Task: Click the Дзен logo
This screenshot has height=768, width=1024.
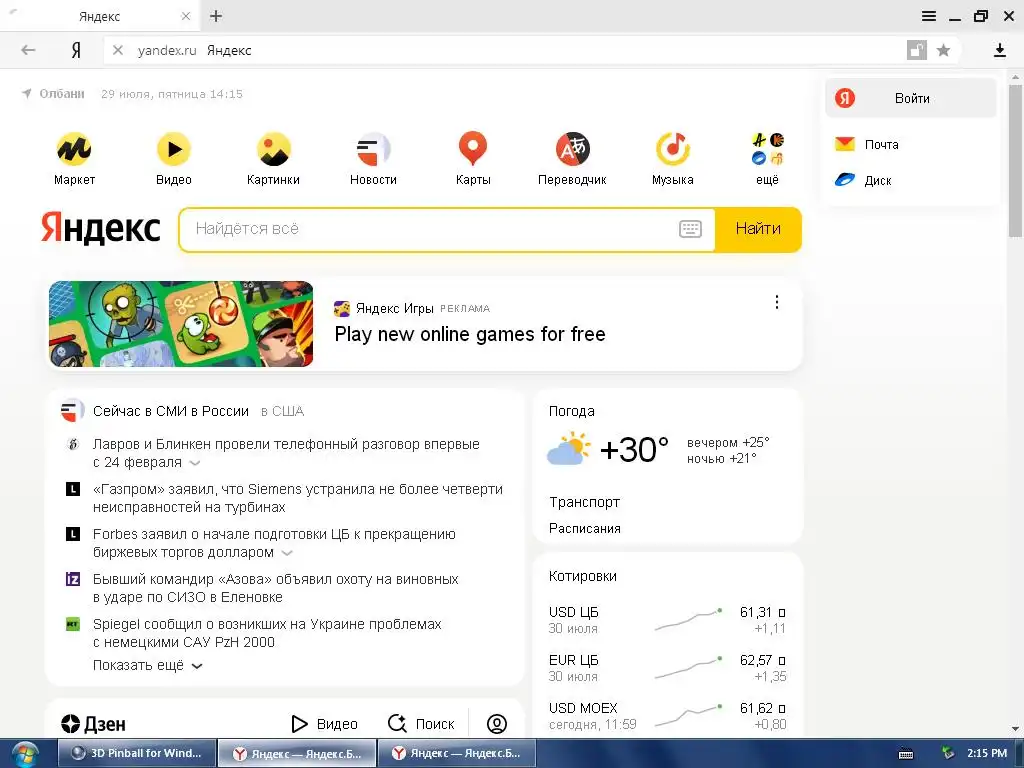Action: pyautogui.click(x=93, y=724)
